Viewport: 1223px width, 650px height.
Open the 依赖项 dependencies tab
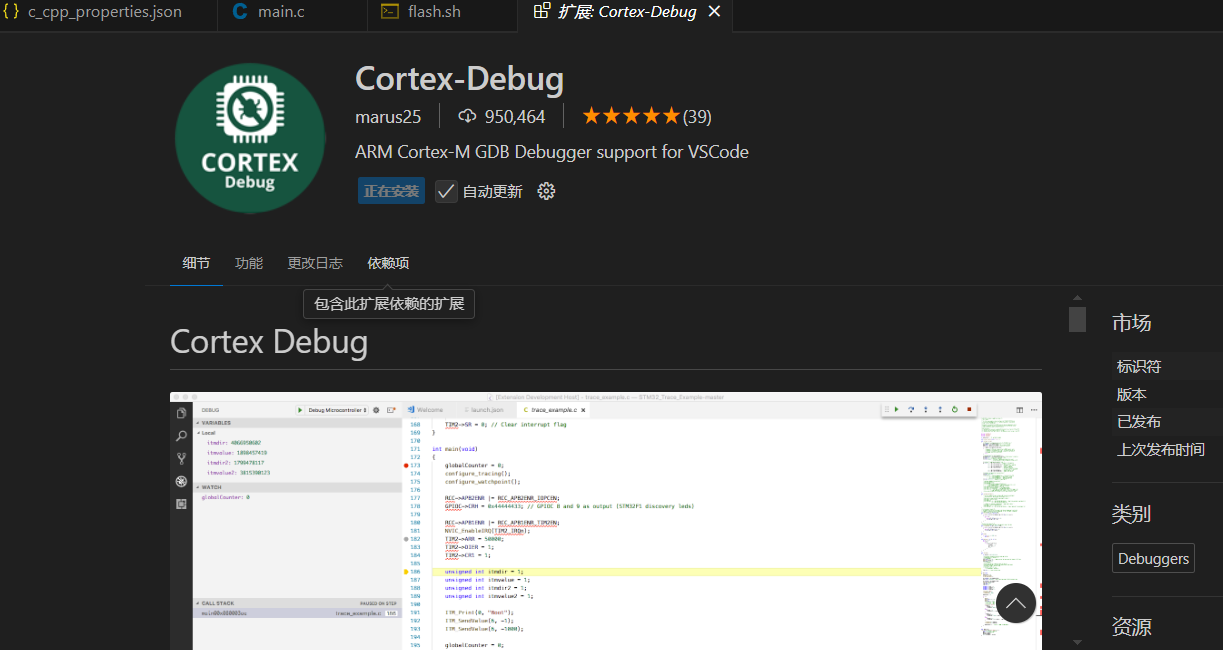click(x=388, y=263)
